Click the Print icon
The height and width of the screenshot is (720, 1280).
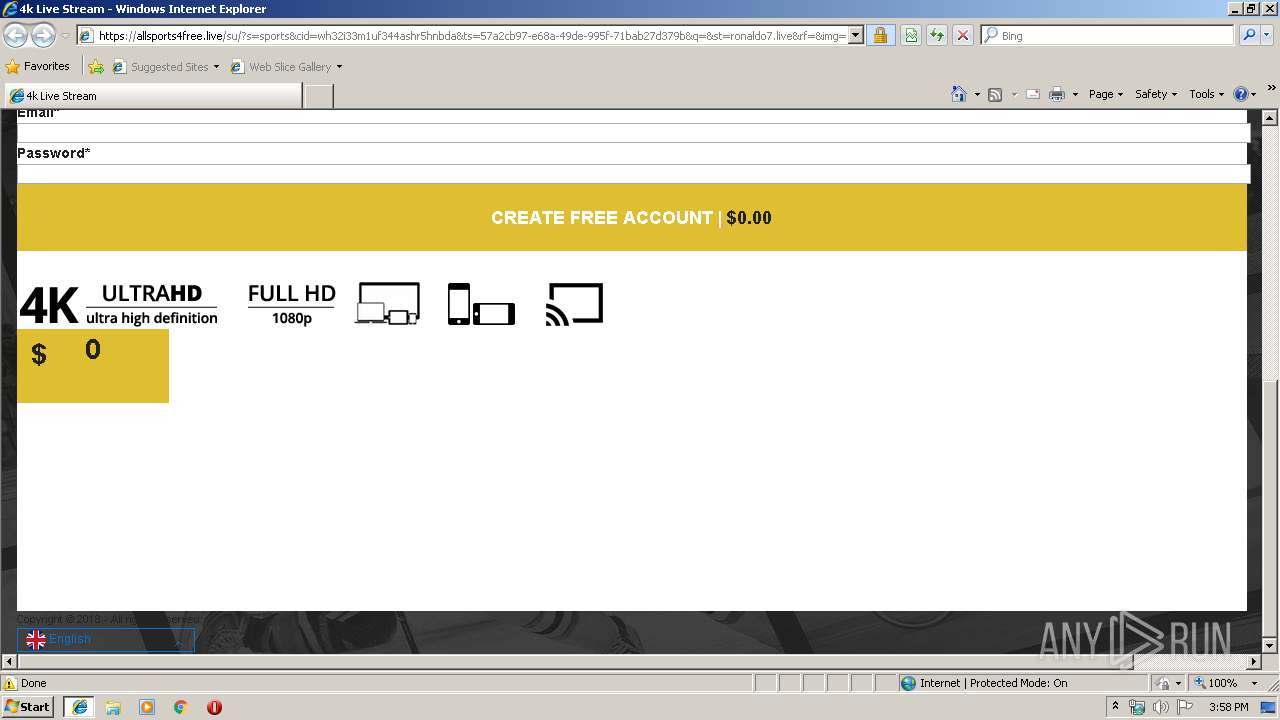[1057, 94]
